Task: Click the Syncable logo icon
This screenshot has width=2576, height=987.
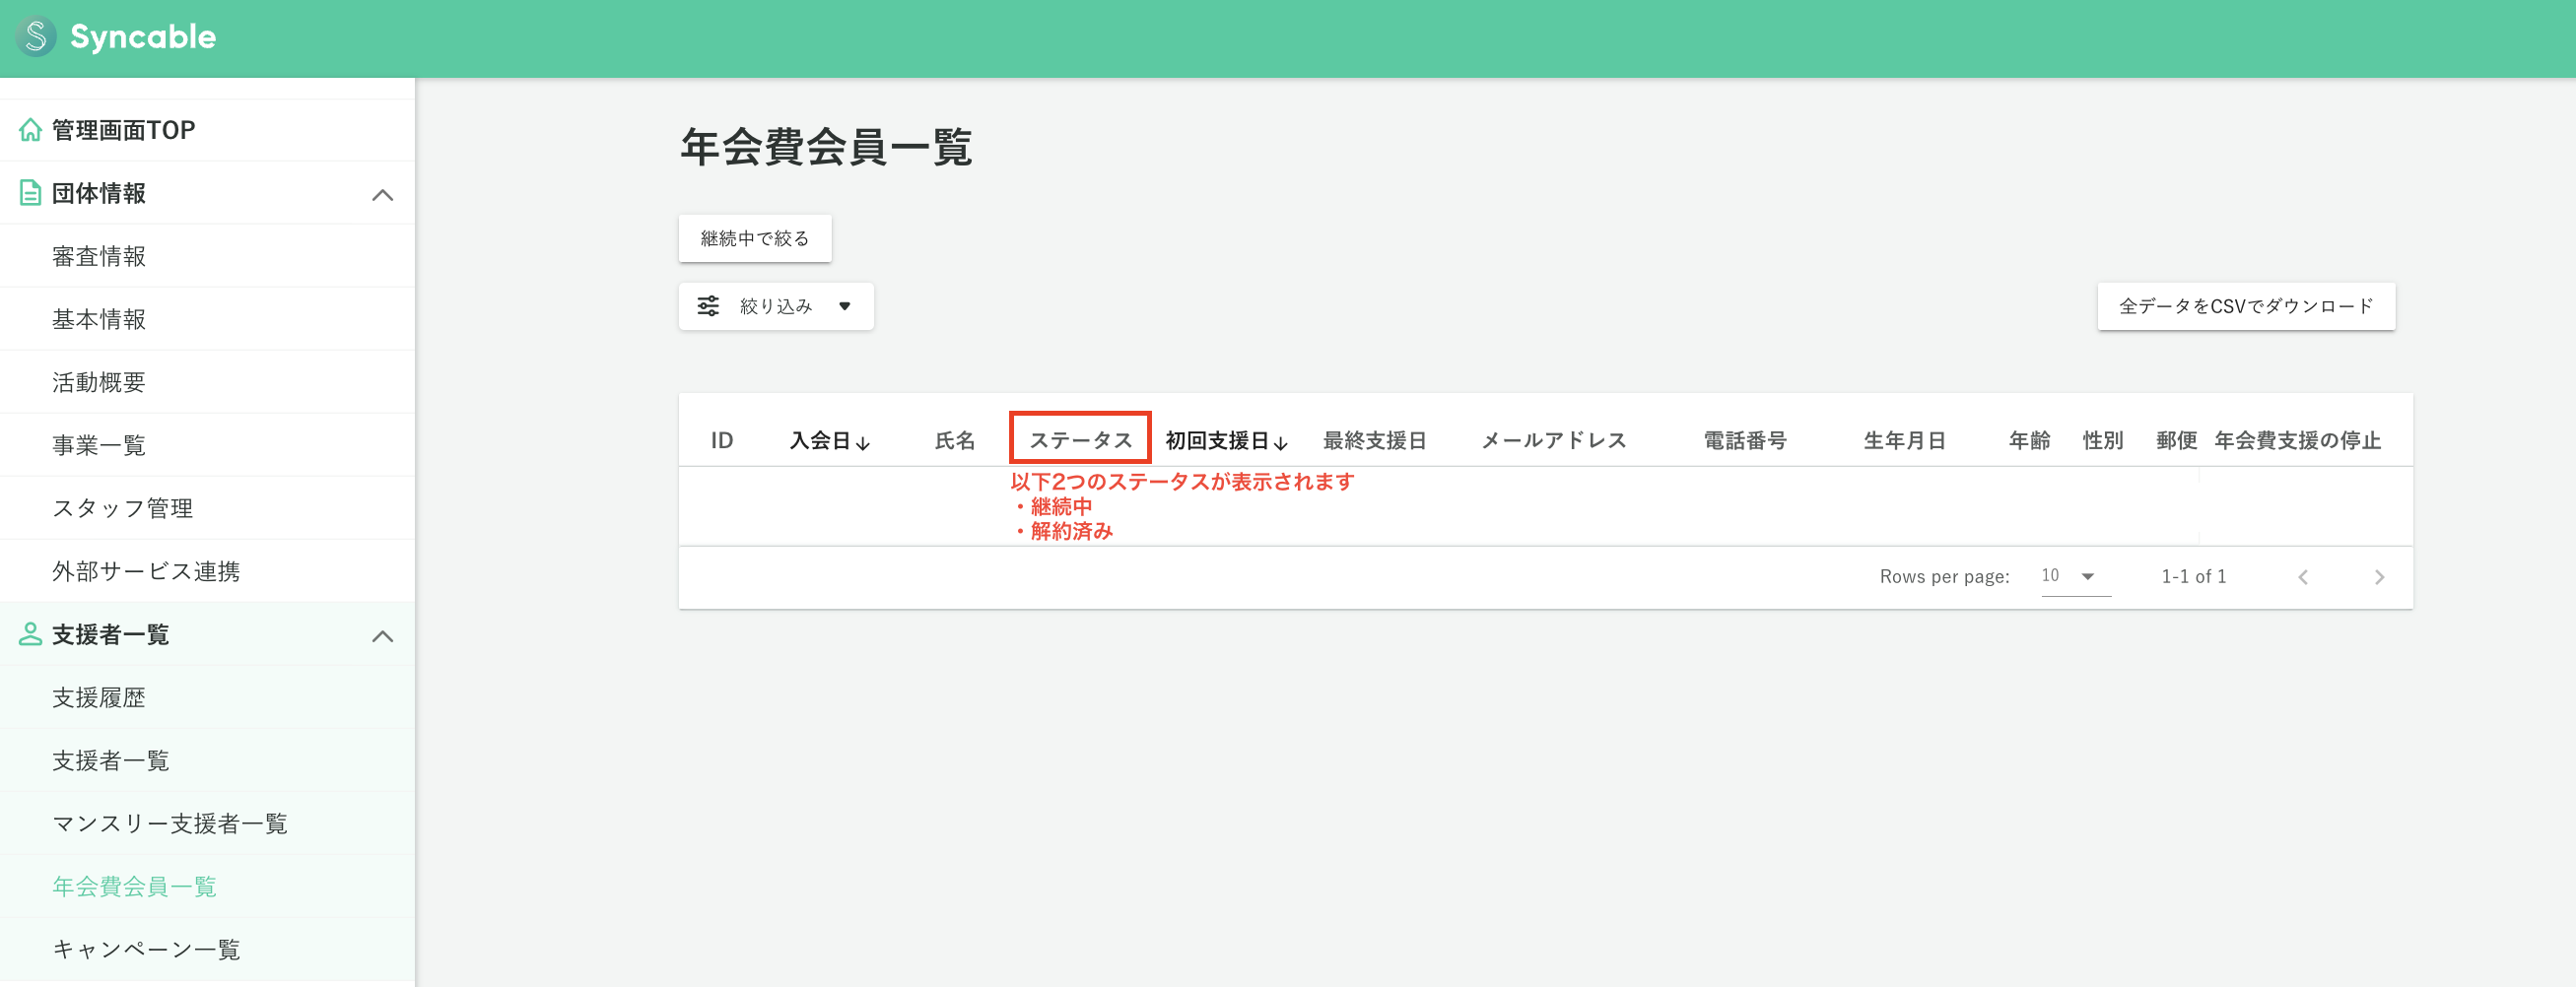Action: pos(36,37)
